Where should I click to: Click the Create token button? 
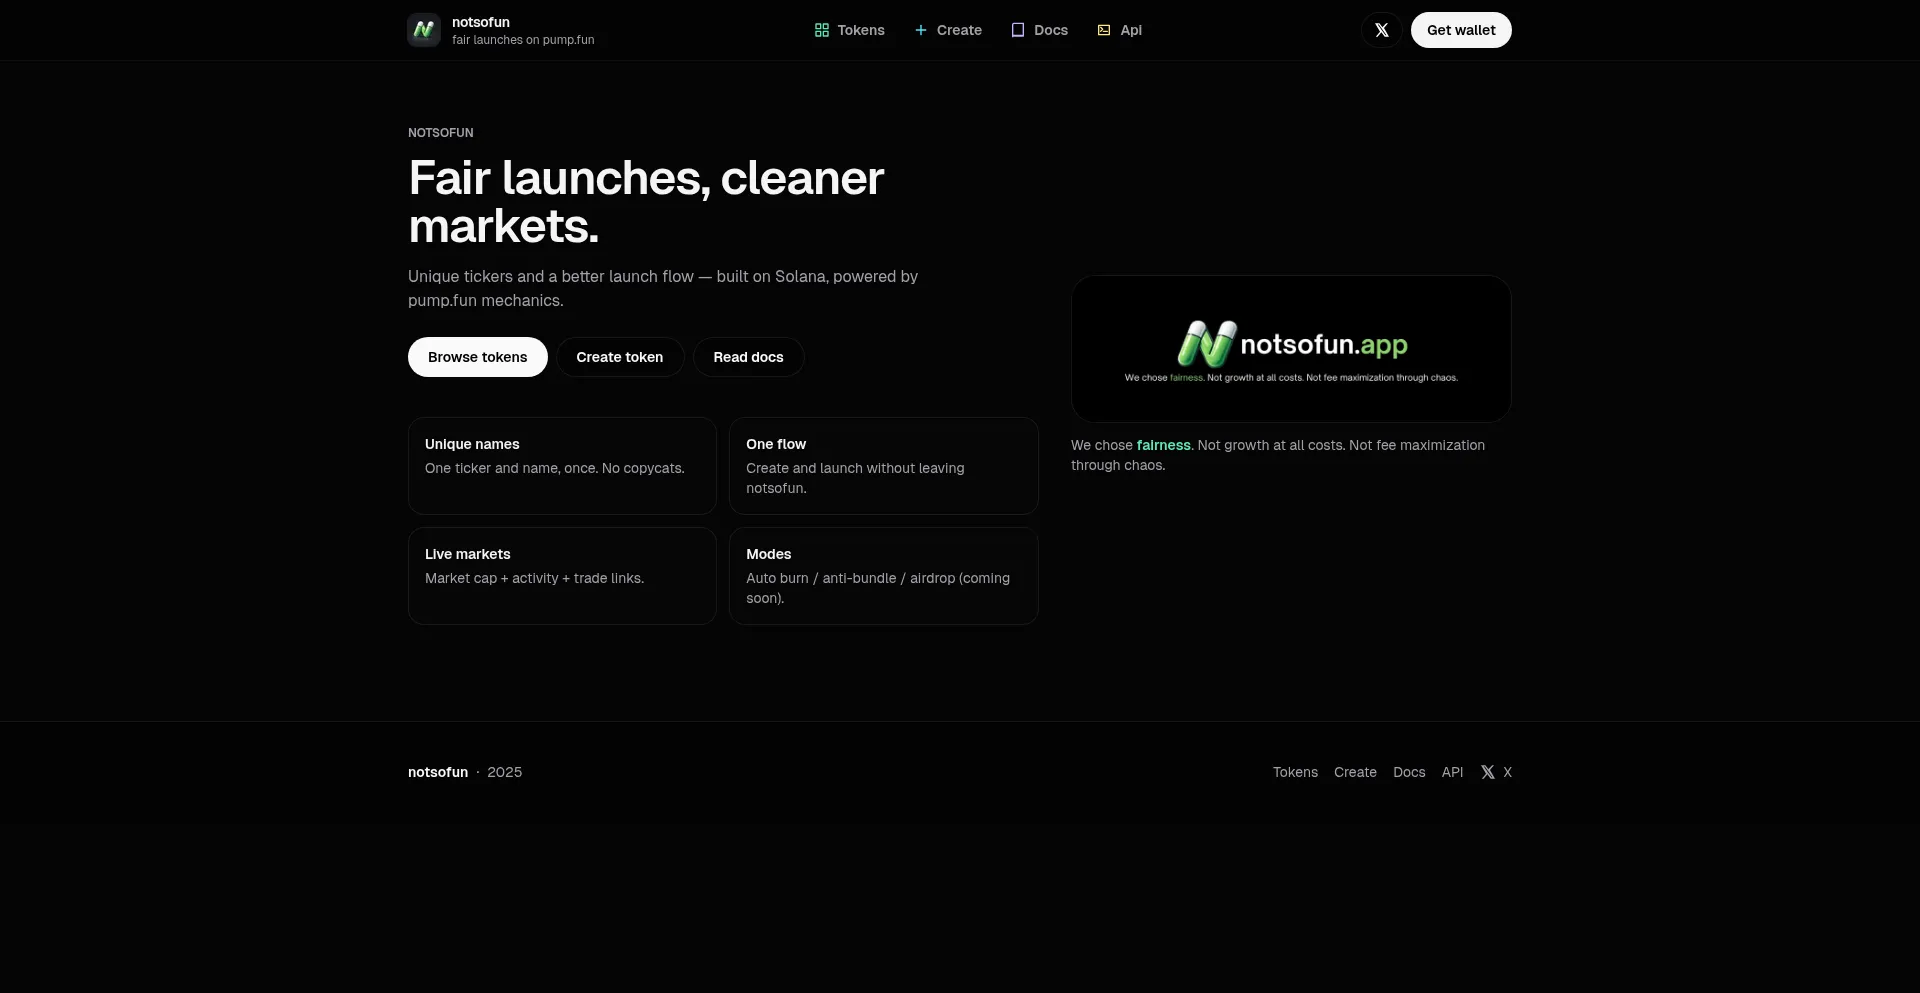(619, 357)
